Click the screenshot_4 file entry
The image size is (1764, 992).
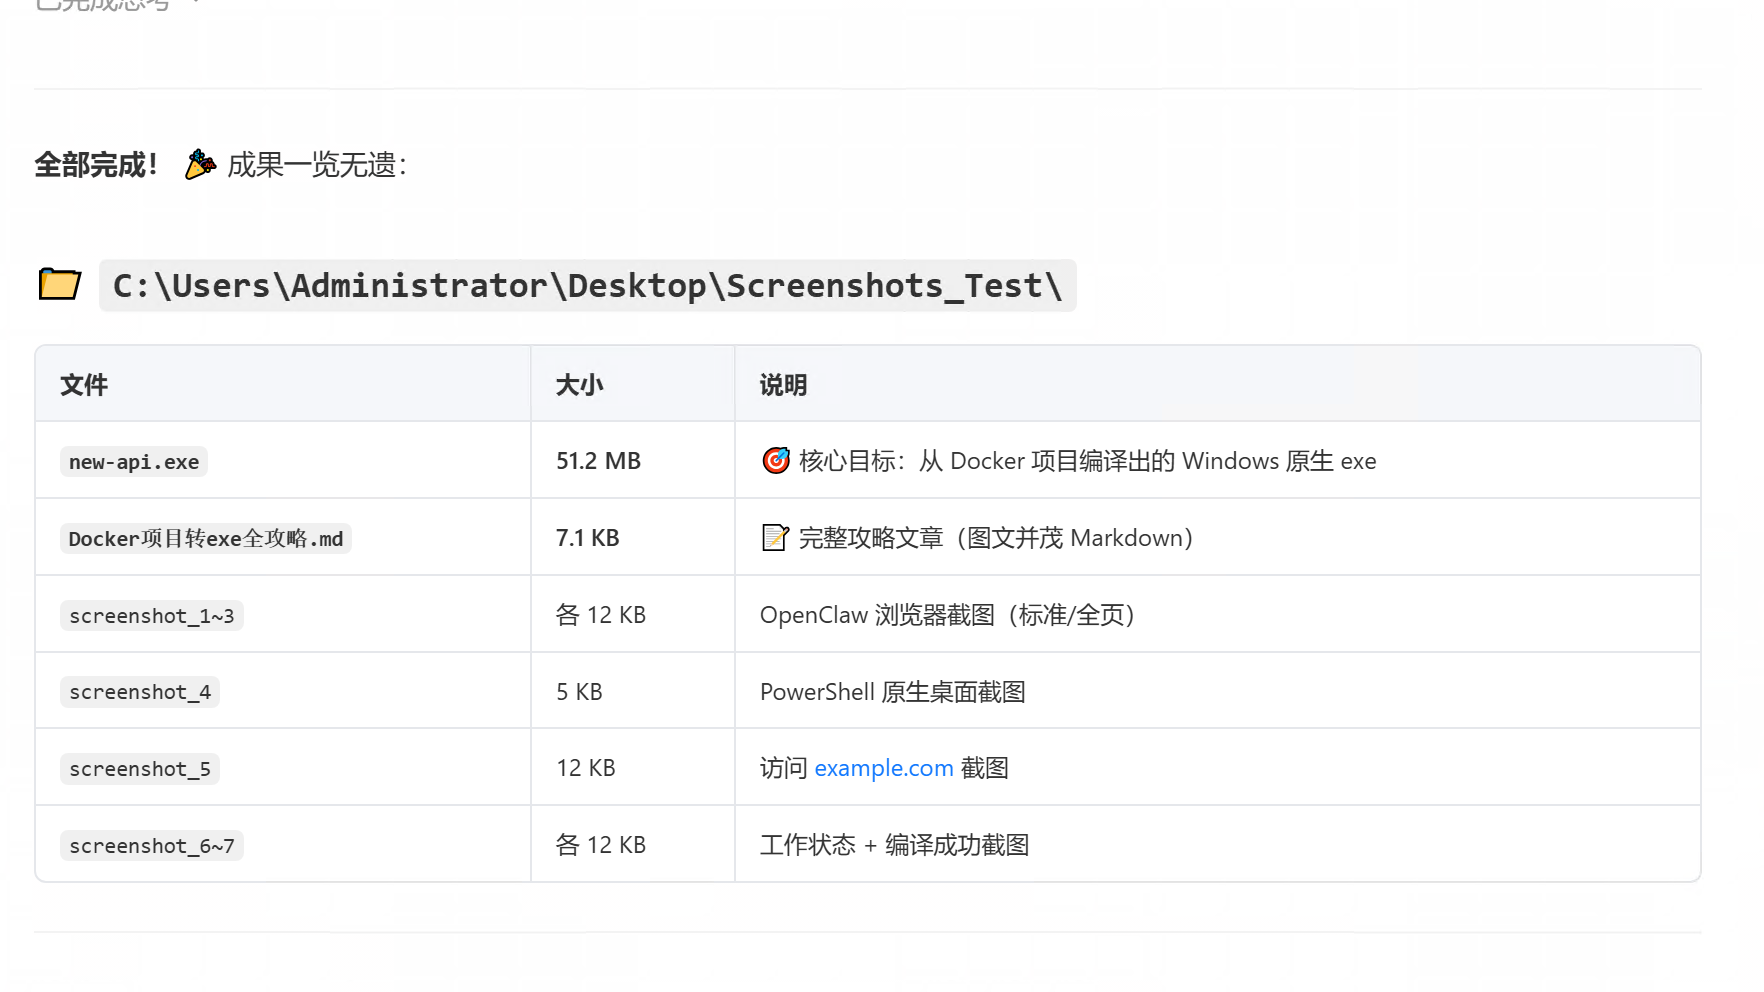[139, 692]
